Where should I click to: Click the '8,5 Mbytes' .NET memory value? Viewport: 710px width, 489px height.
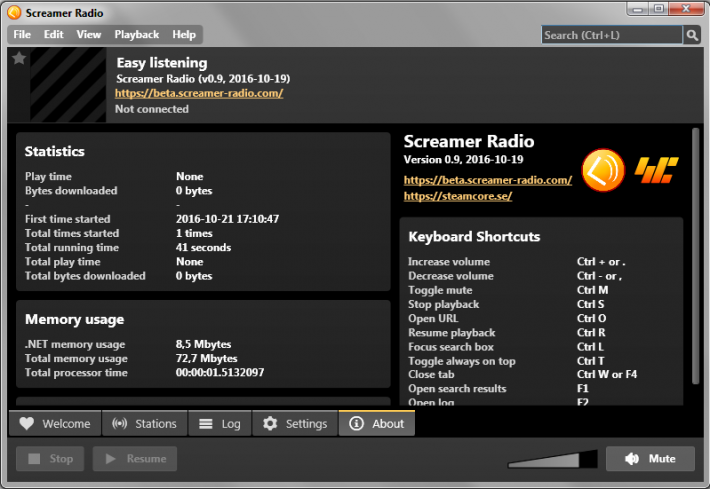[203, 344]
